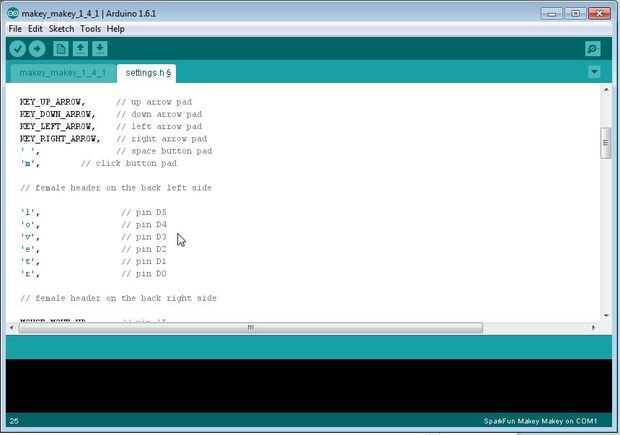620x435 pixels.
Task: Click the horizontal scrollbar left arrow
Action: point(11,327)
